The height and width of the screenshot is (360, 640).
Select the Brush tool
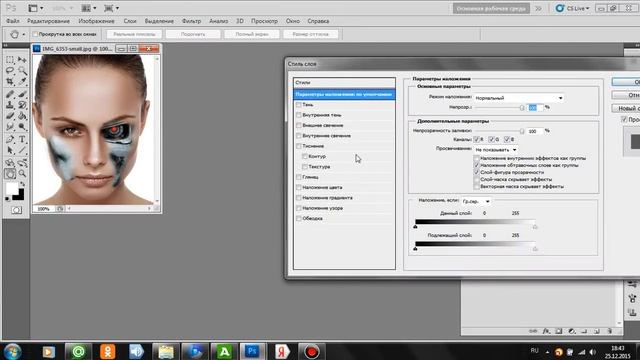(x=22, y=94)
